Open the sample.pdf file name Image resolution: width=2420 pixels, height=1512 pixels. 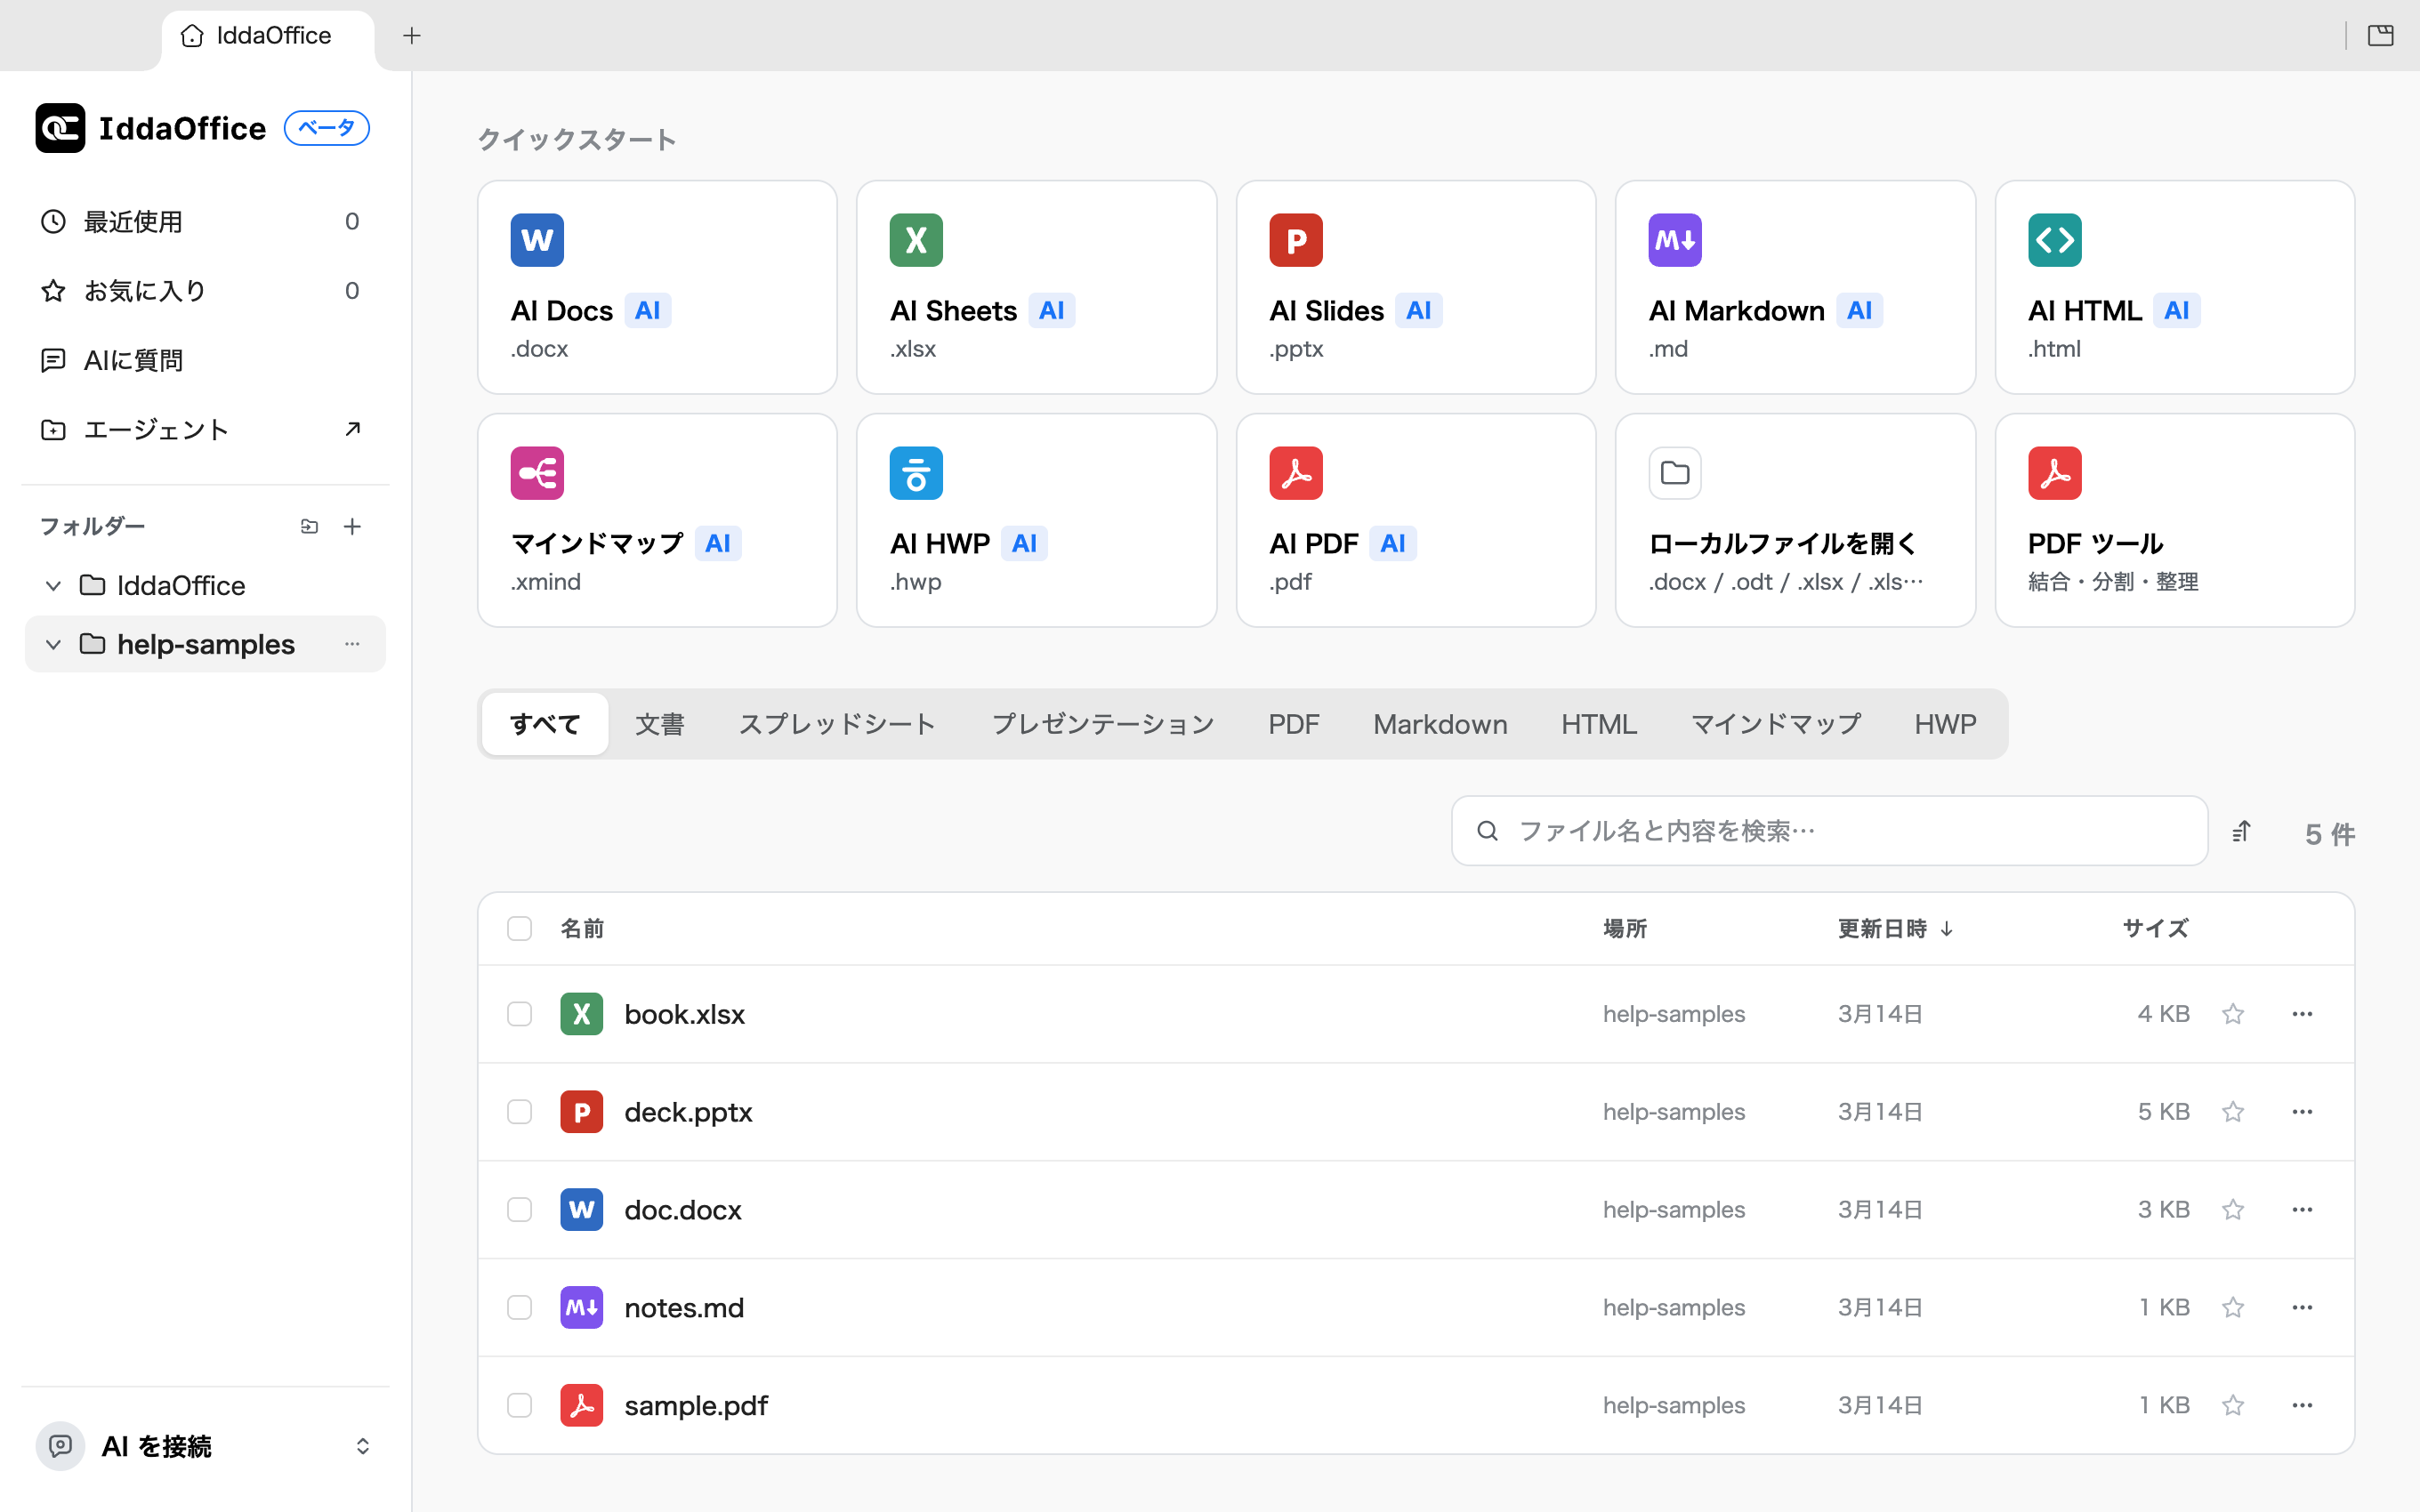click(x=696, y=1405)
